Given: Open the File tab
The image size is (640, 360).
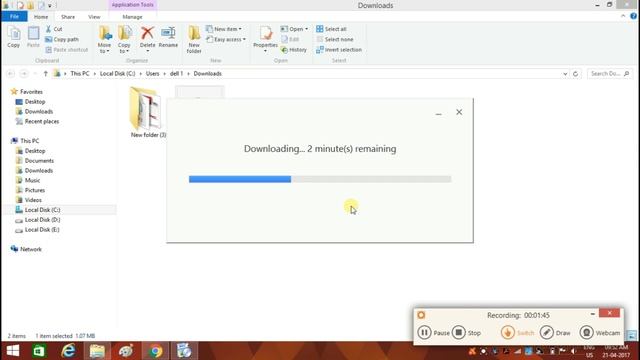Looking at the screenshot, I should click(14, 16).
